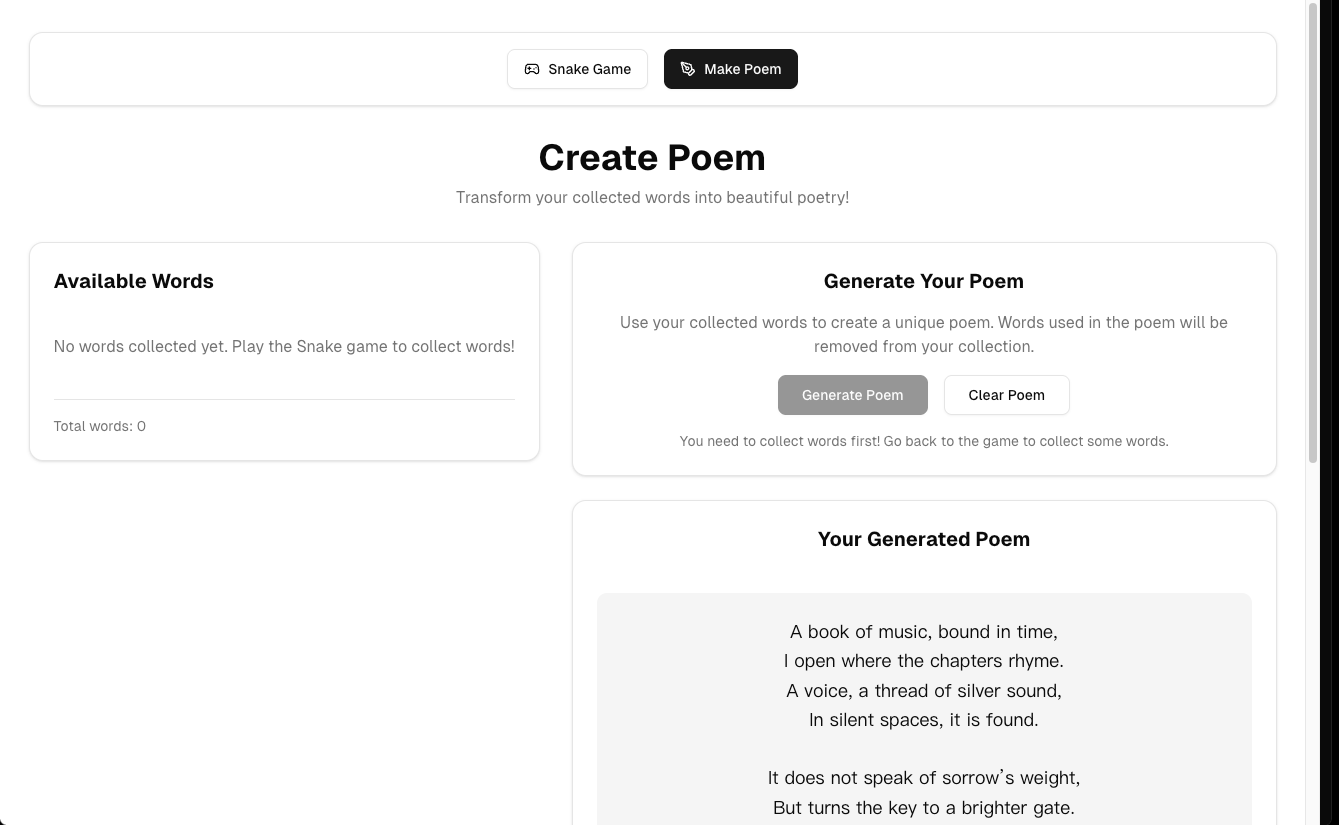Switch to the Snake Game tab
This screenshot has width=1339, height=825.
click(577, 69)
